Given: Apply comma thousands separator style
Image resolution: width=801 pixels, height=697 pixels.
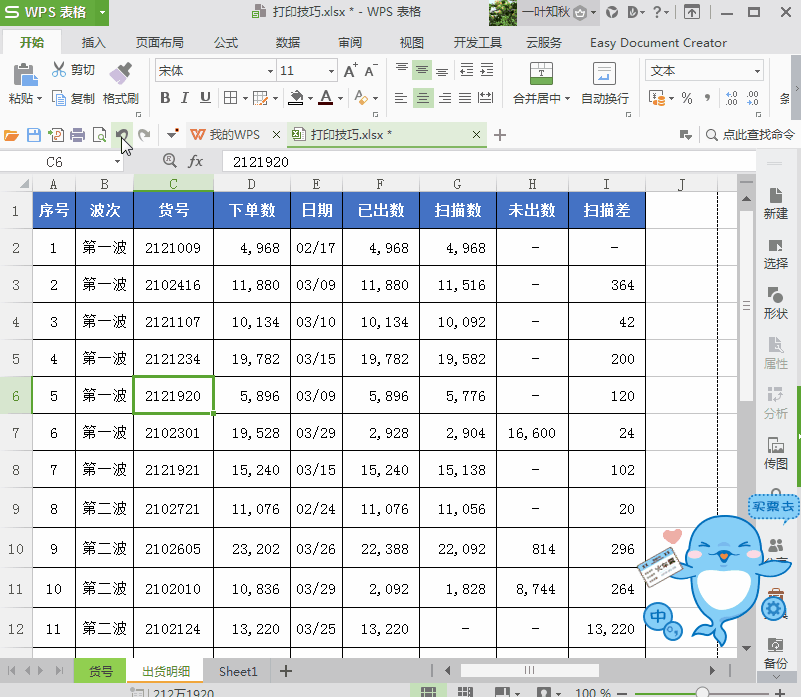Looking at the screenshot, I should (x=708, y=98).
